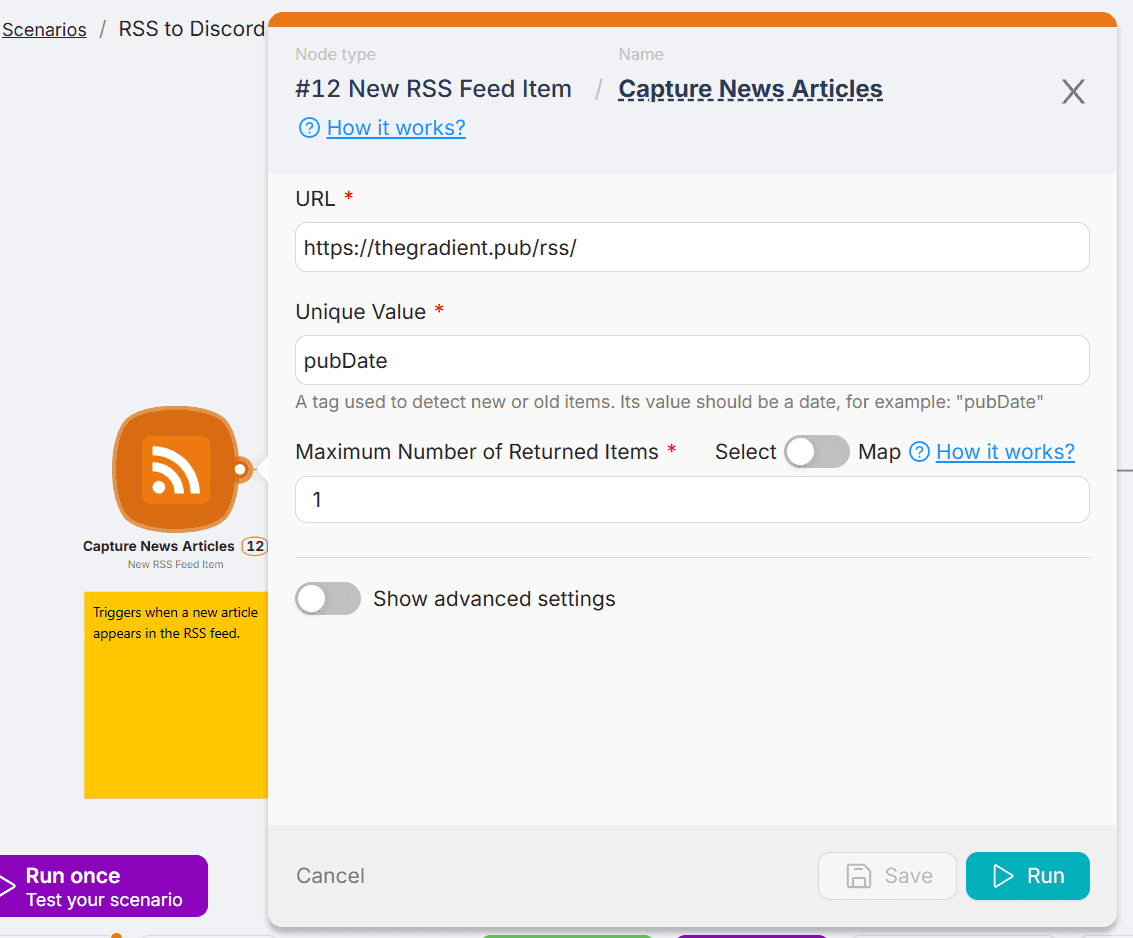Click the output connector dot on RSS node

click(x=240, y=469)
